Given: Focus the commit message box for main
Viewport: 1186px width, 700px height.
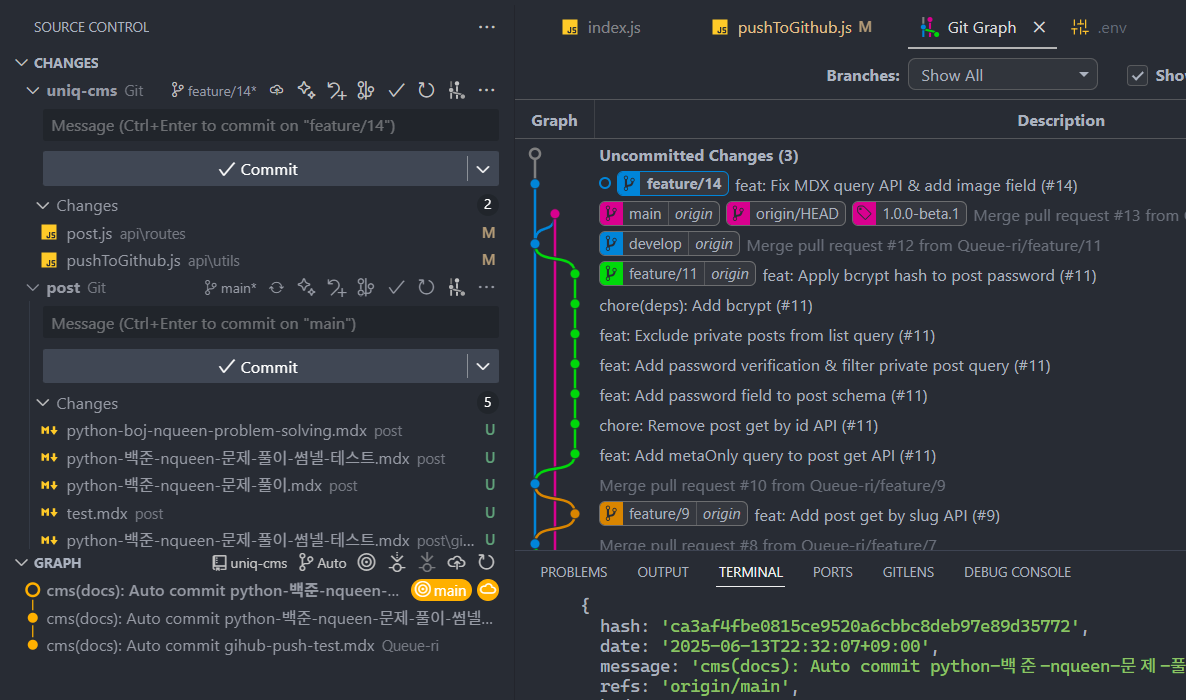Looking at the screenshot, I should point(271,323).
